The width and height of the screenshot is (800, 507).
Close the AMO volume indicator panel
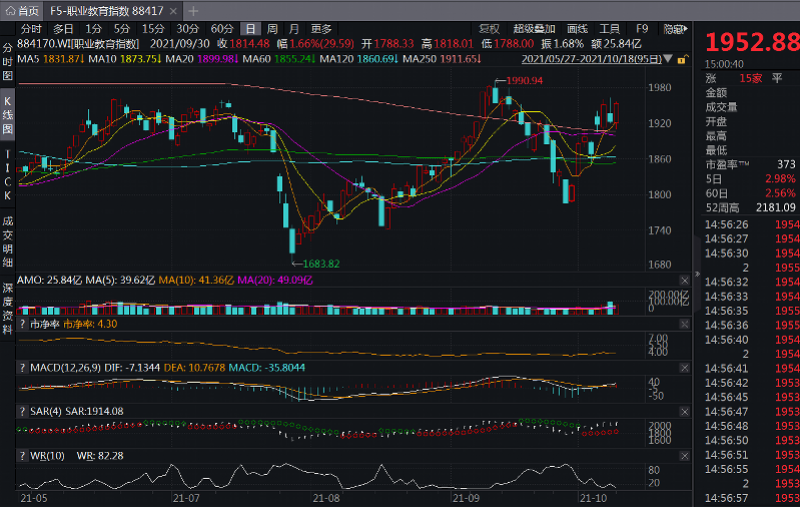[685, 281]
